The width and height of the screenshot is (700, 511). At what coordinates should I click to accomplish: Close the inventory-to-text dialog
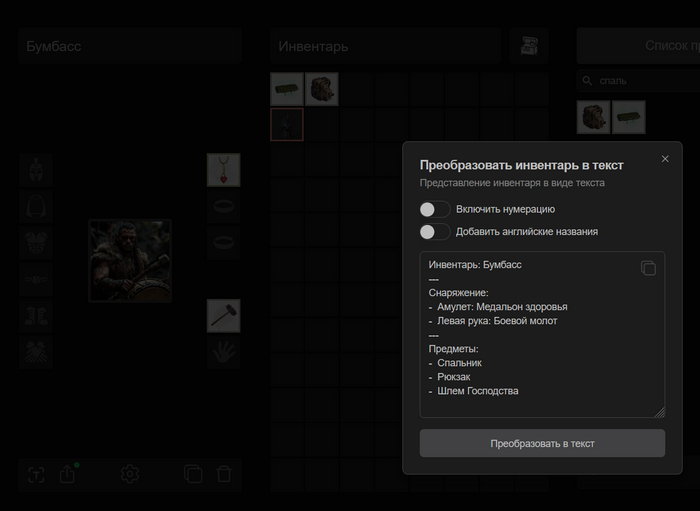click(665, 159)
